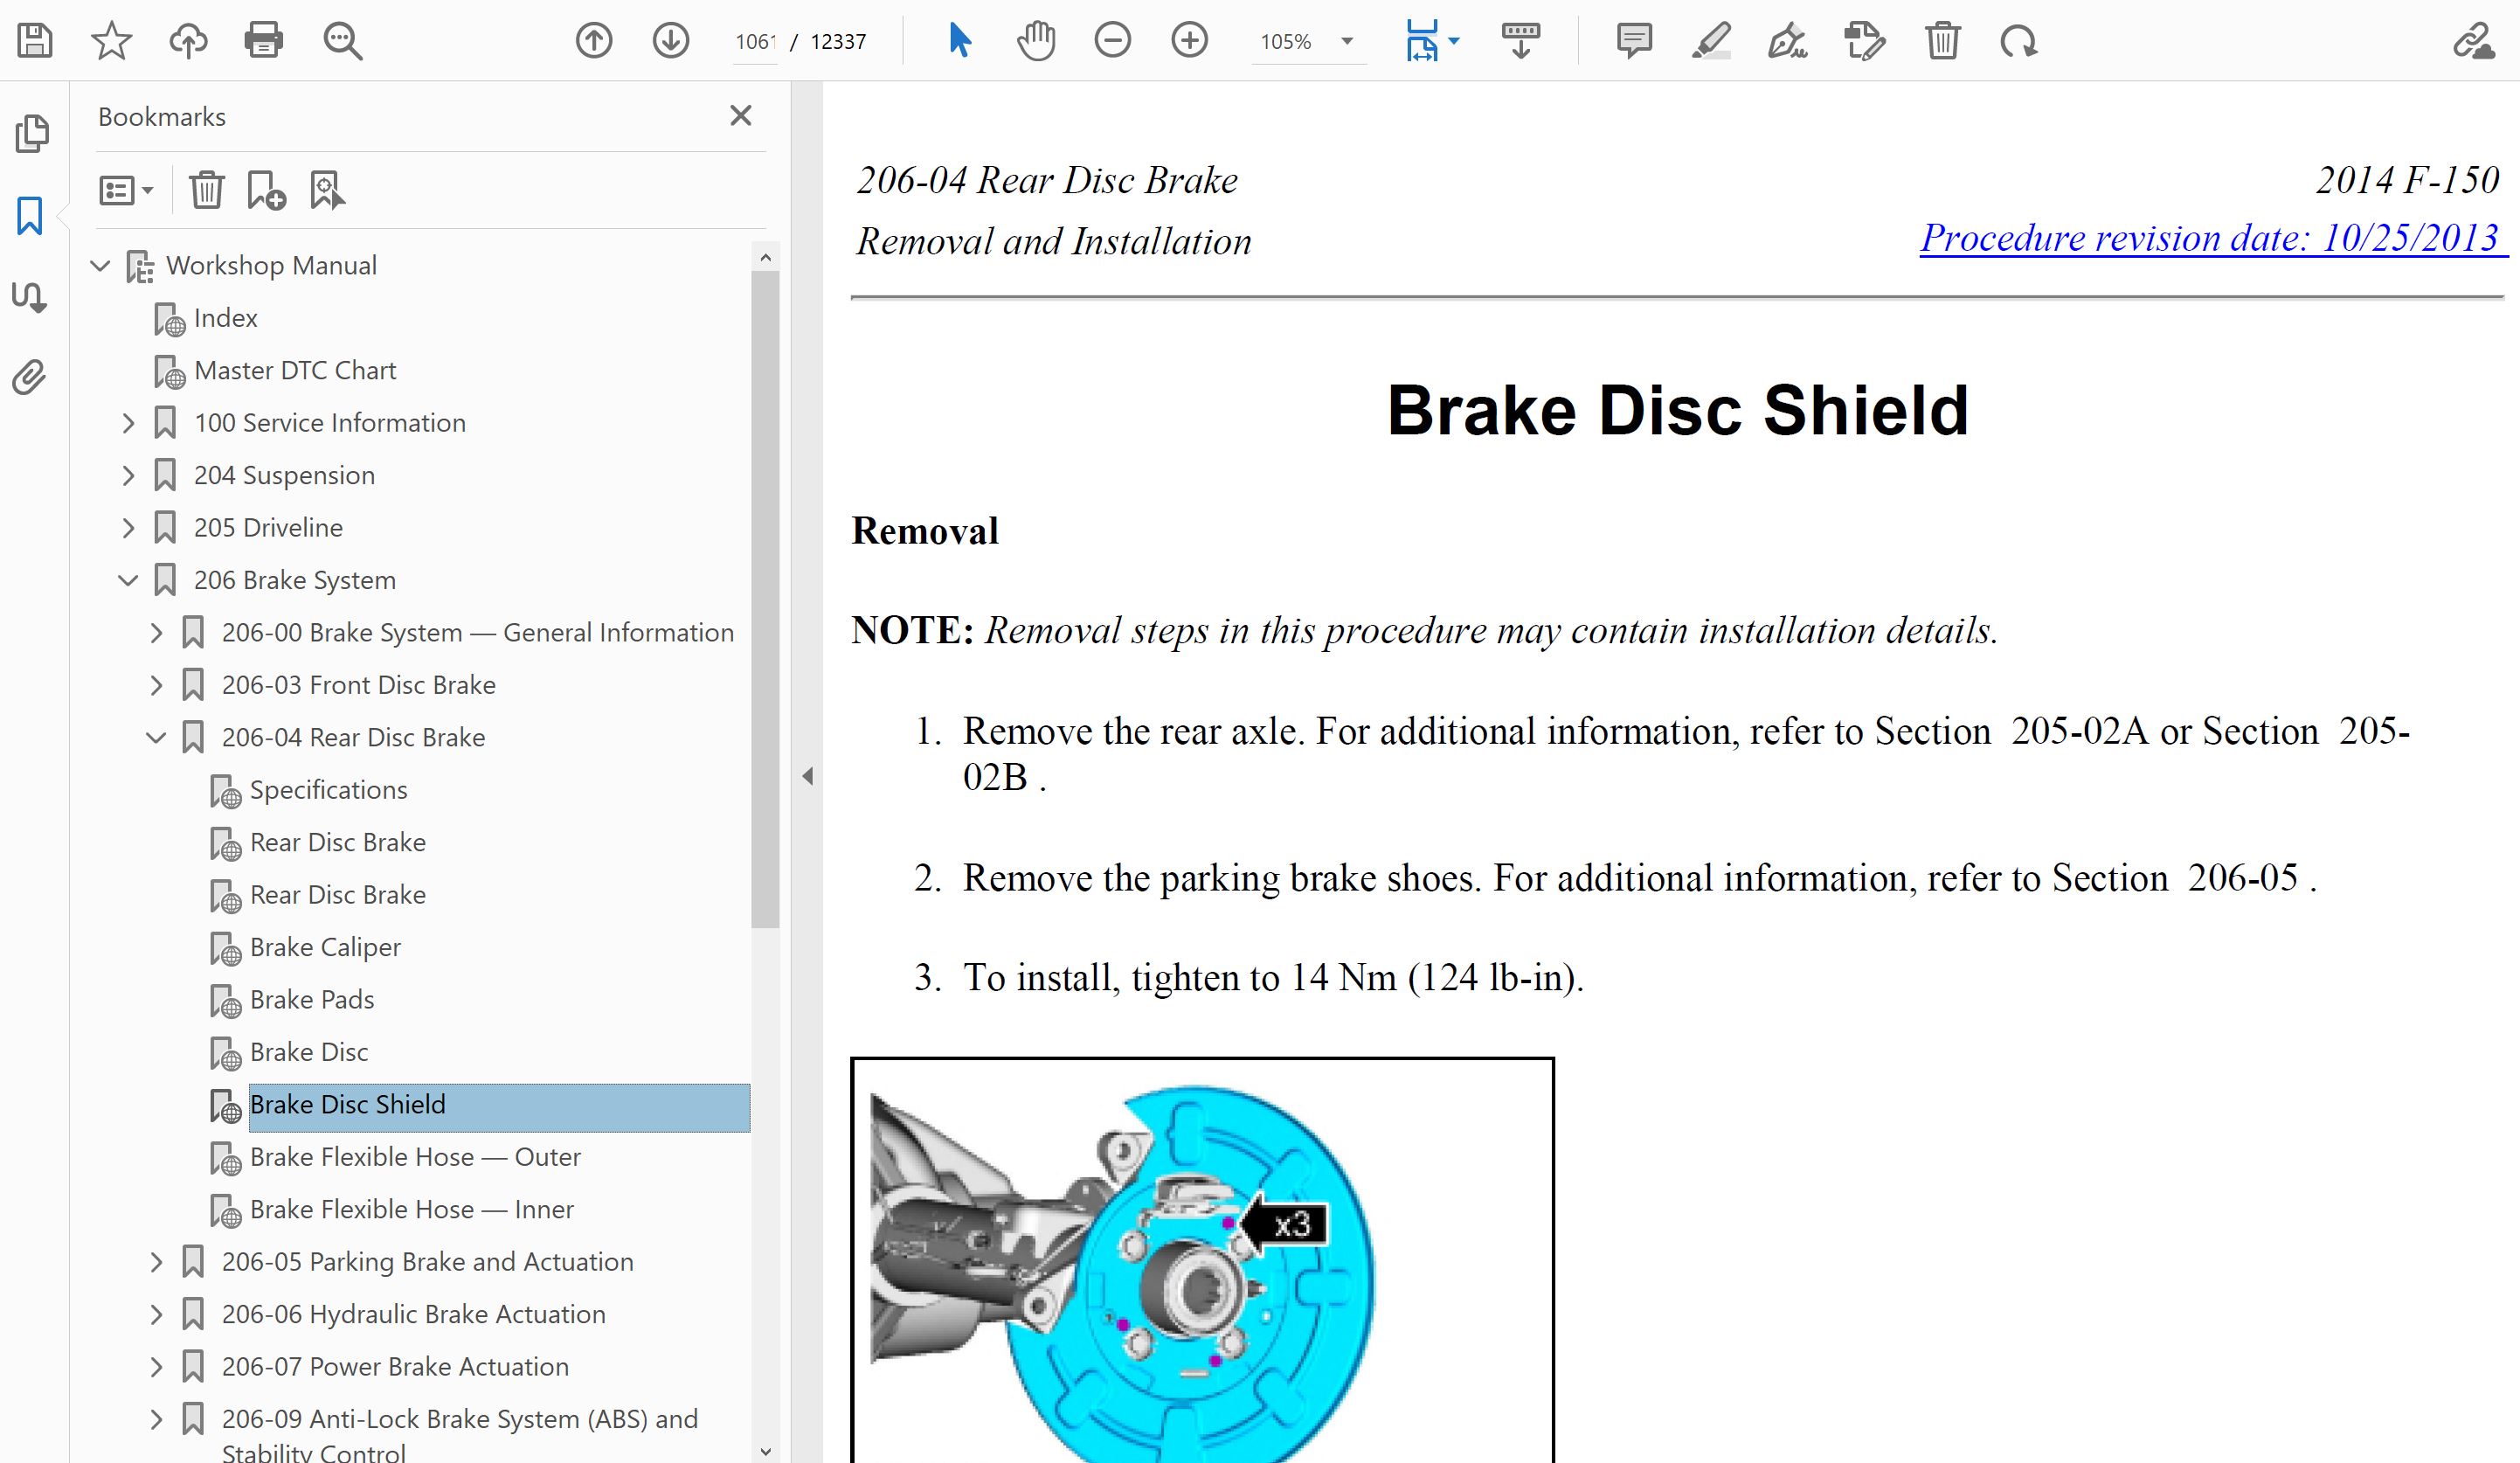
Task: Add new bookmark icon in panel
Action: (266, 190)
